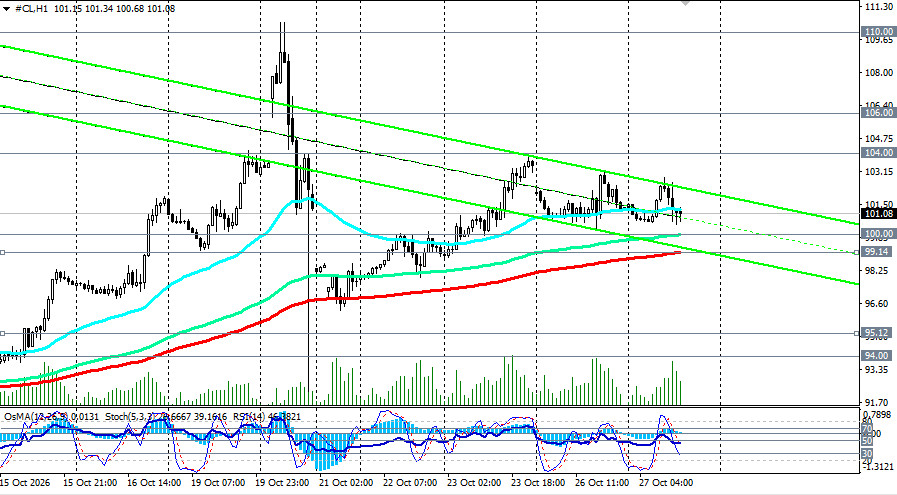Click the 103.15 scale value on price axis
897x495 pixels.
pos(879,172)
